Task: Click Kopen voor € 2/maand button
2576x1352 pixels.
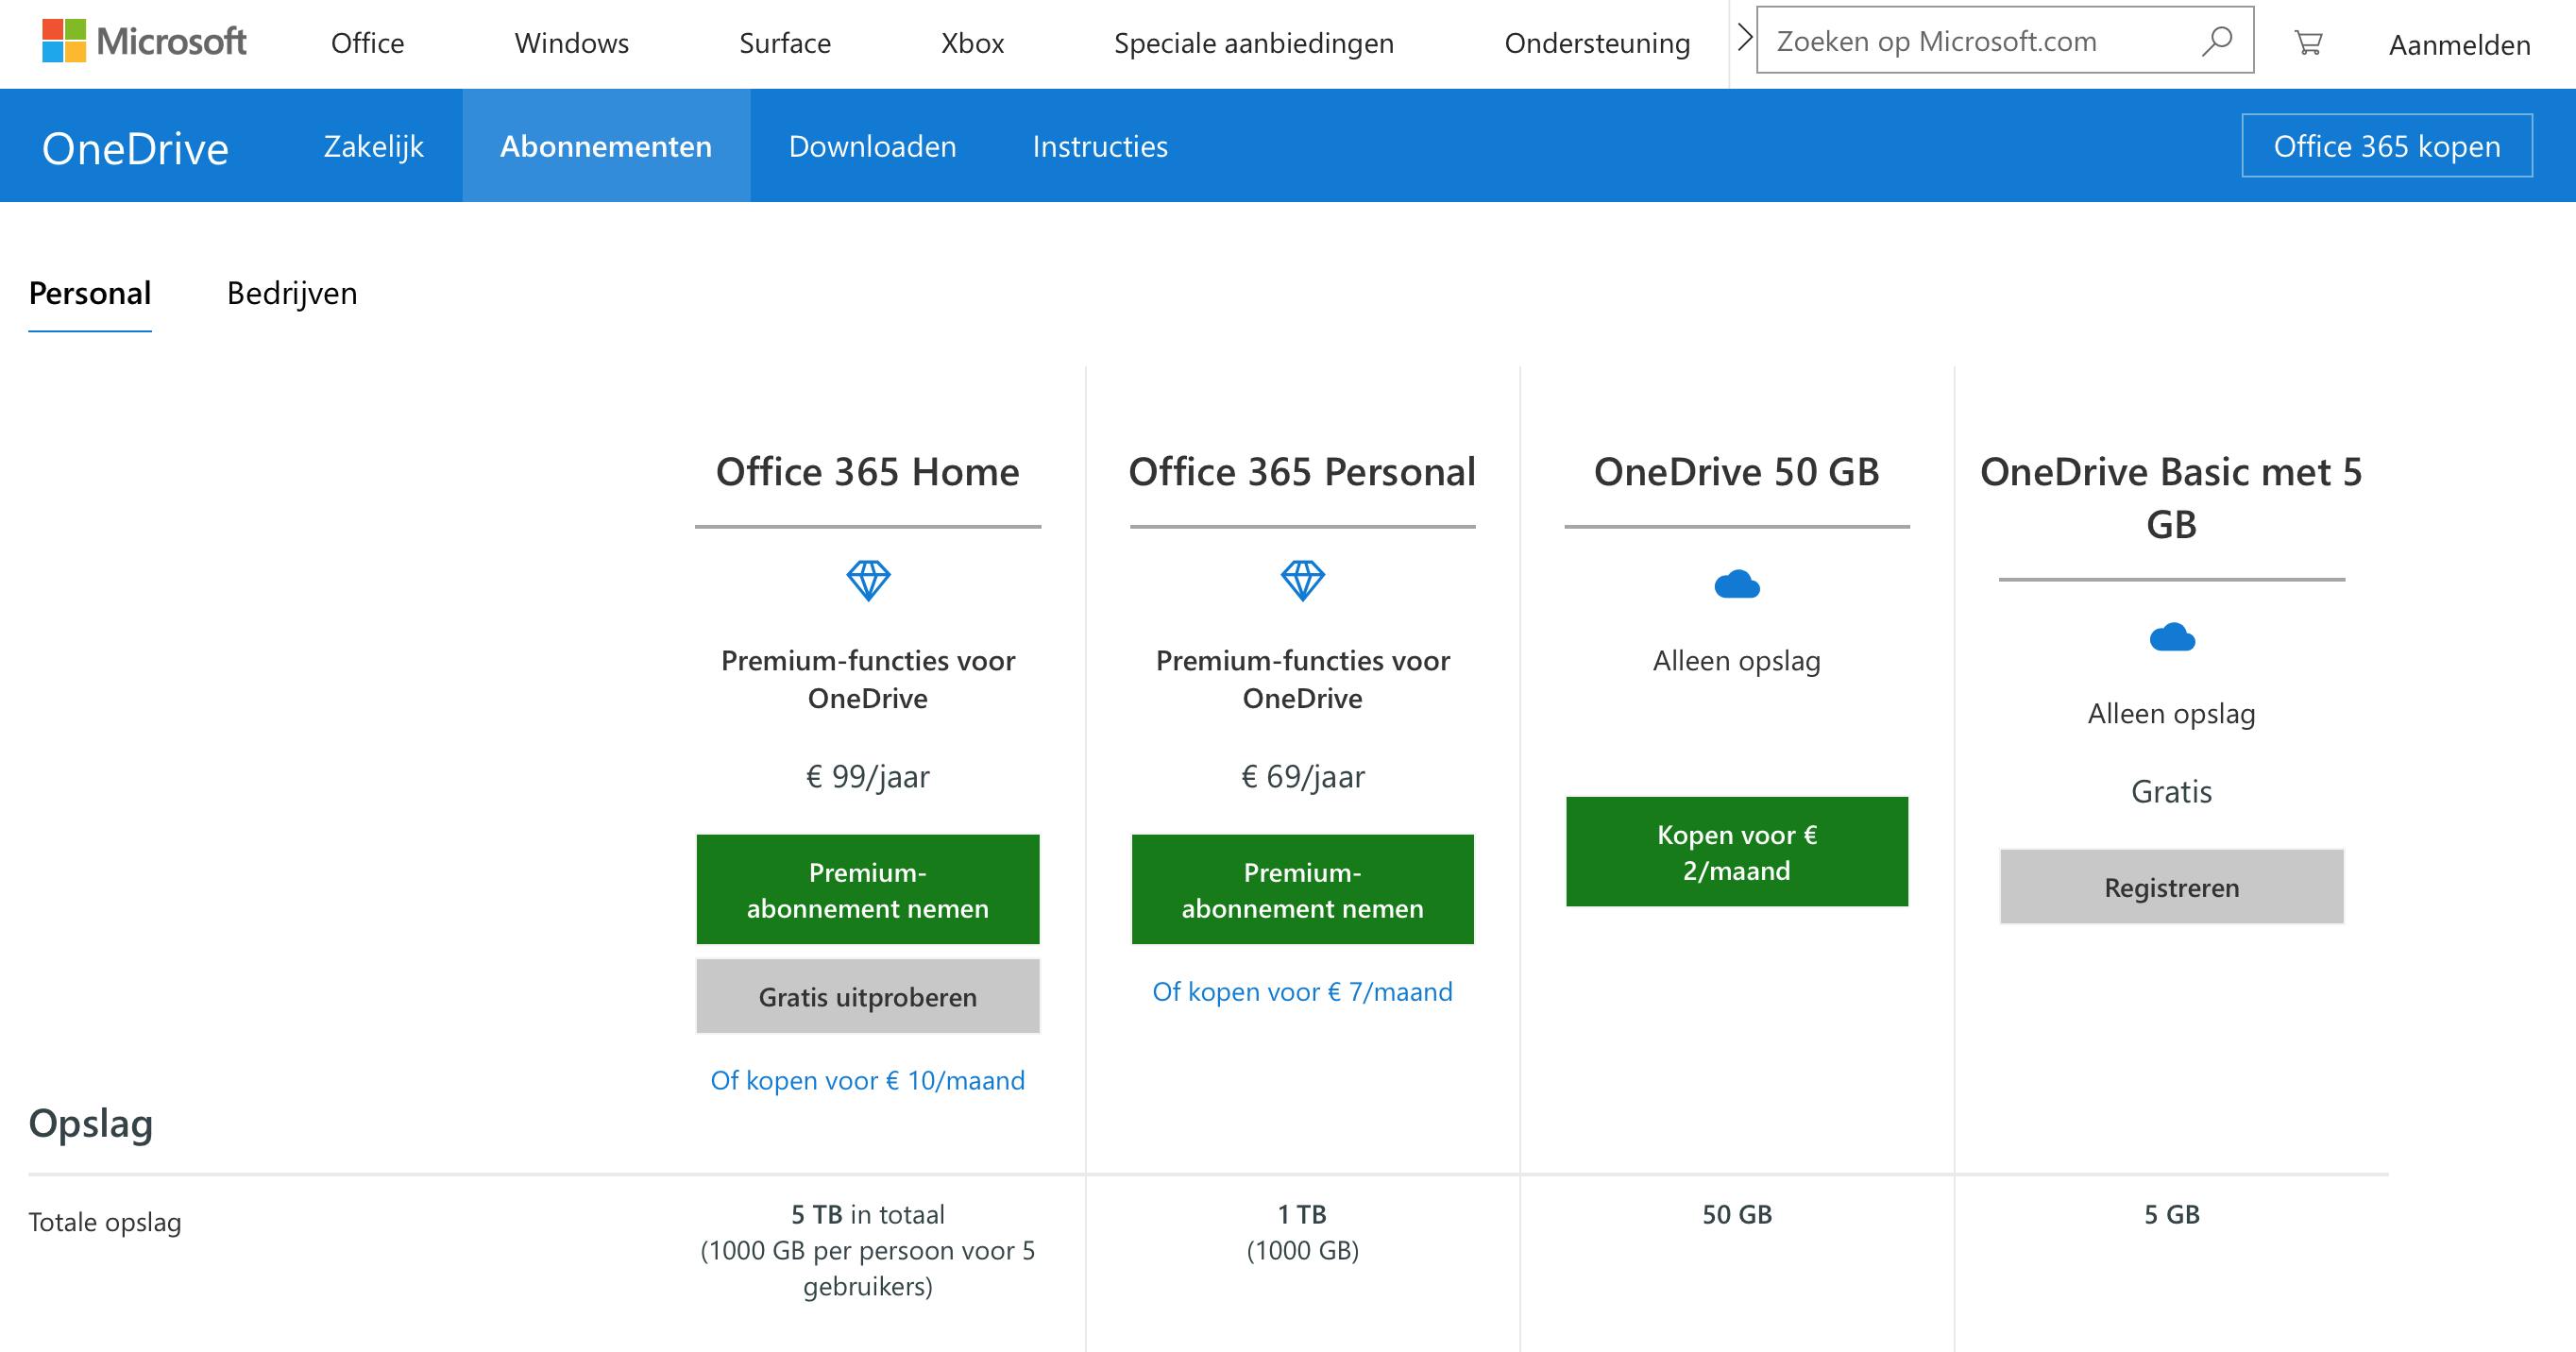Action: (1736, 852)
